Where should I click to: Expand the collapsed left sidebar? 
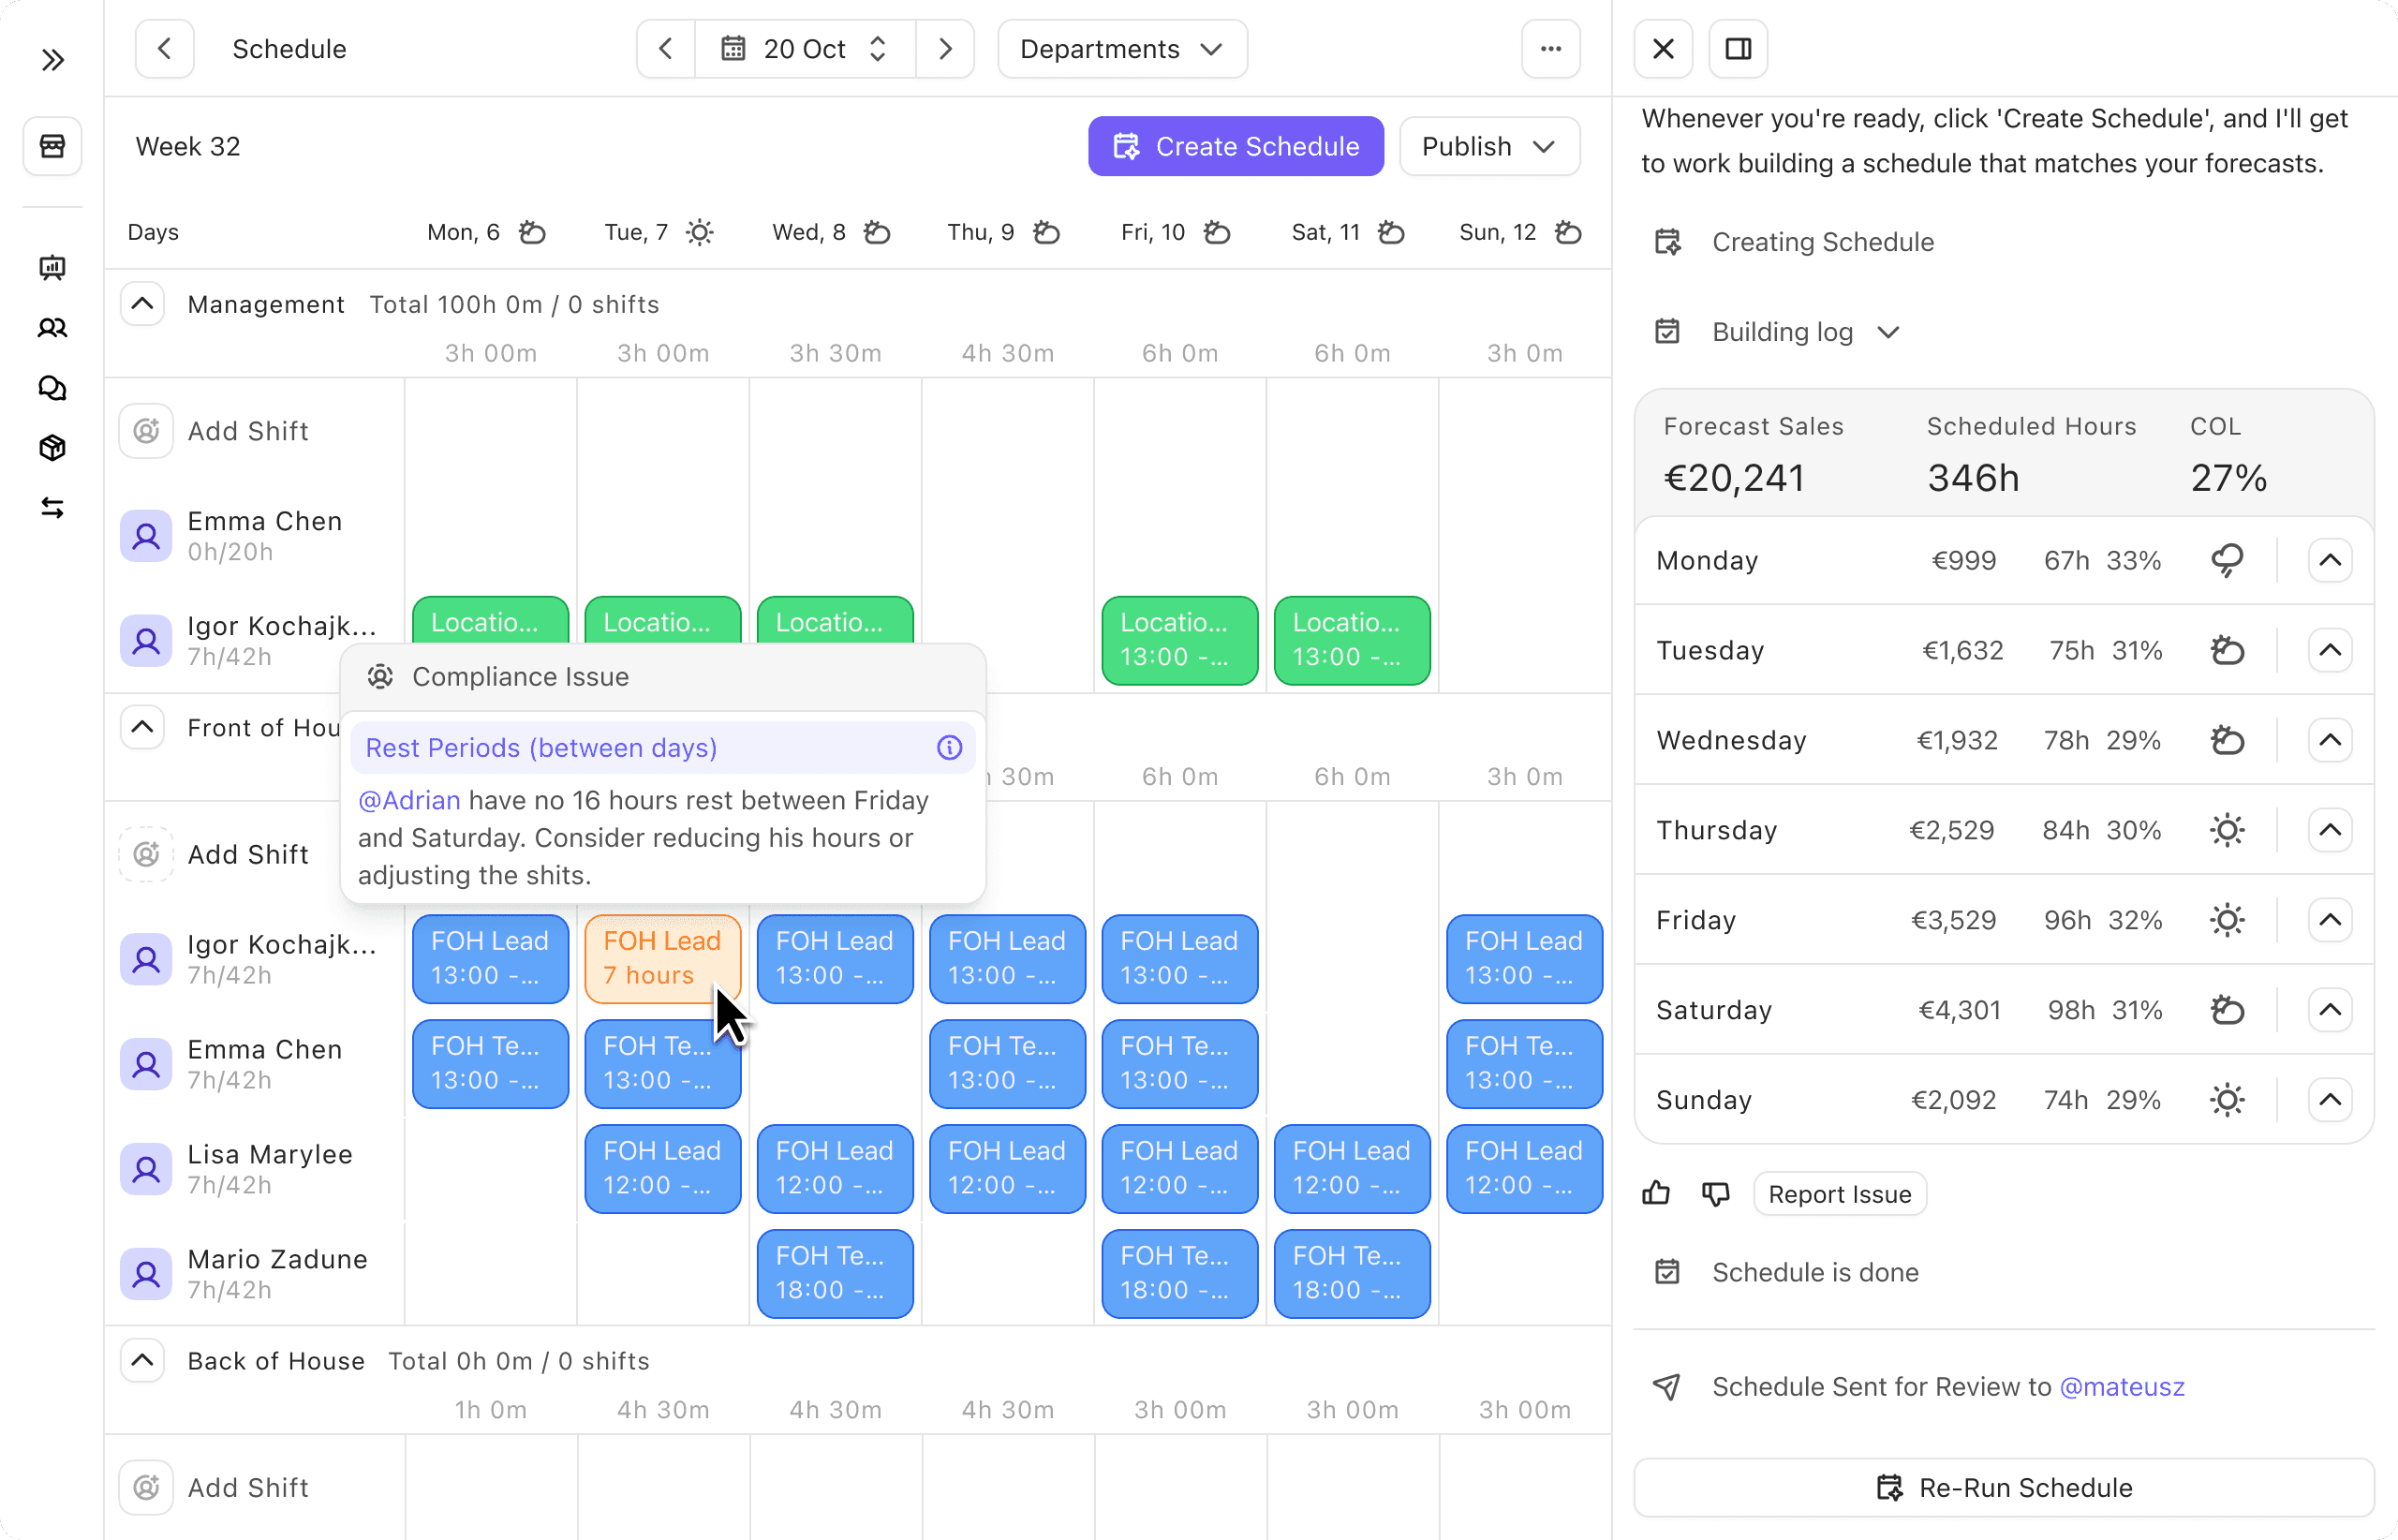[53, 60]
